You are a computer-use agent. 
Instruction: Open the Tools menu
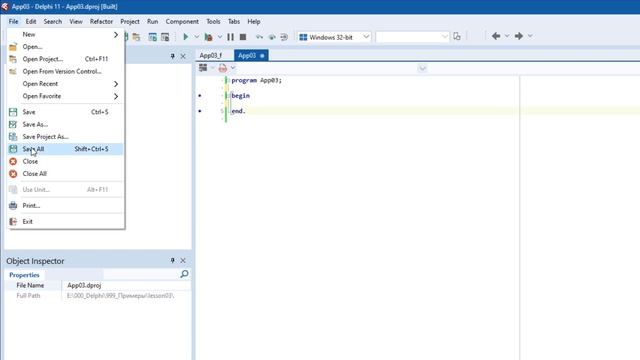[x=213, y=21]
